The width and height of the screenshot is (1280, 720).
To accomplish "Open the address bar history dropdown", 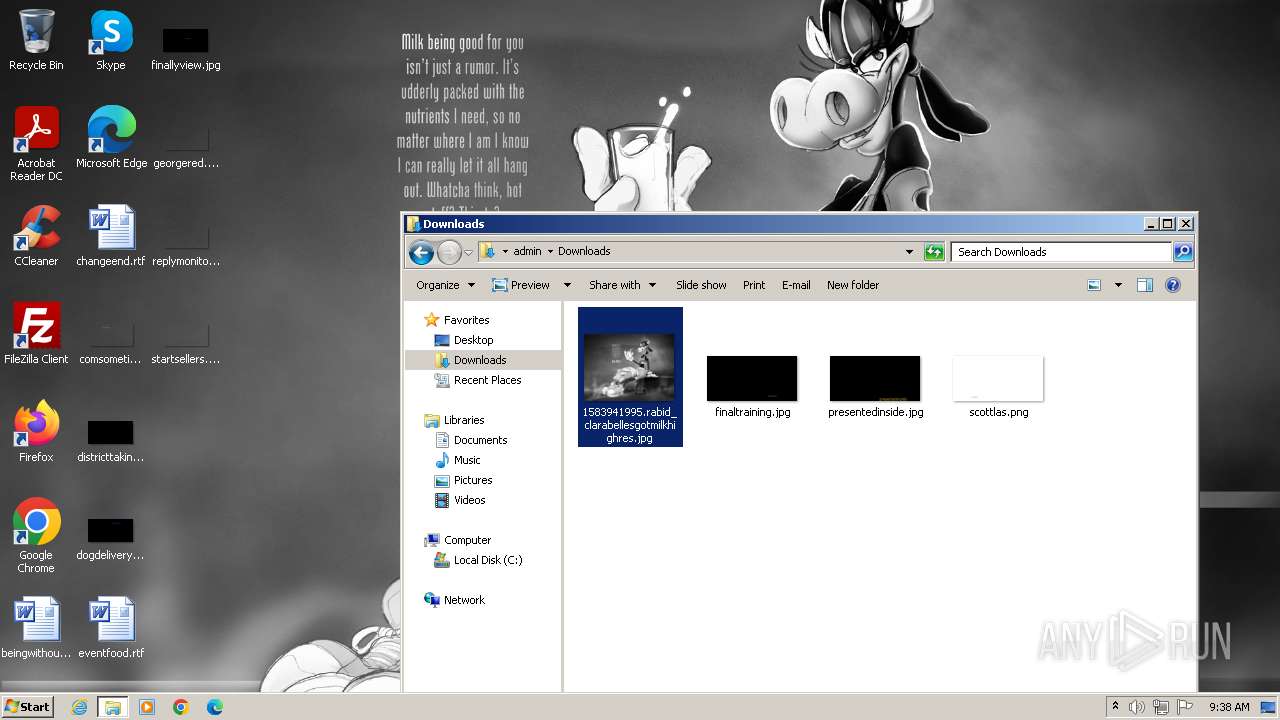I will pyautogui.click(x=909, y=252).
